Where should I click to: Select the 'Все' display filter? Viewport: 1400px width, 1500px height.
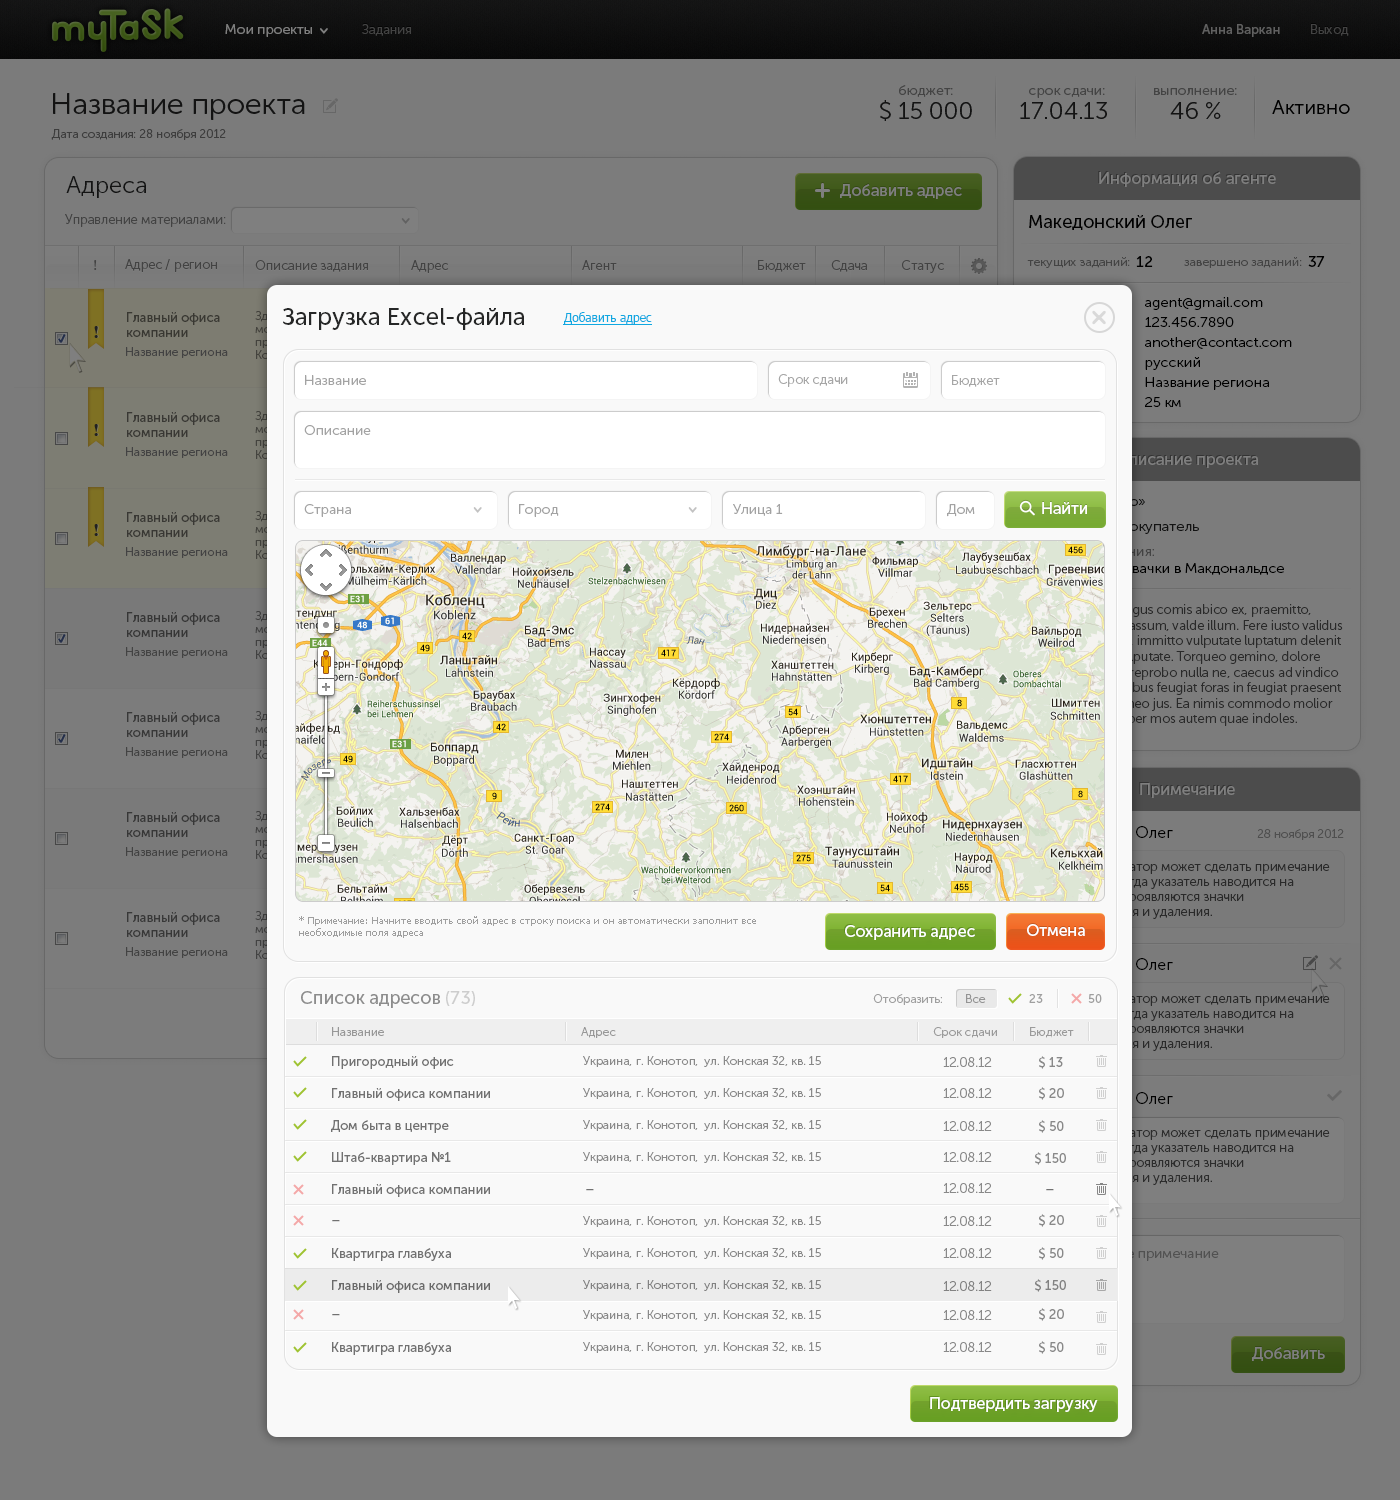975,999
